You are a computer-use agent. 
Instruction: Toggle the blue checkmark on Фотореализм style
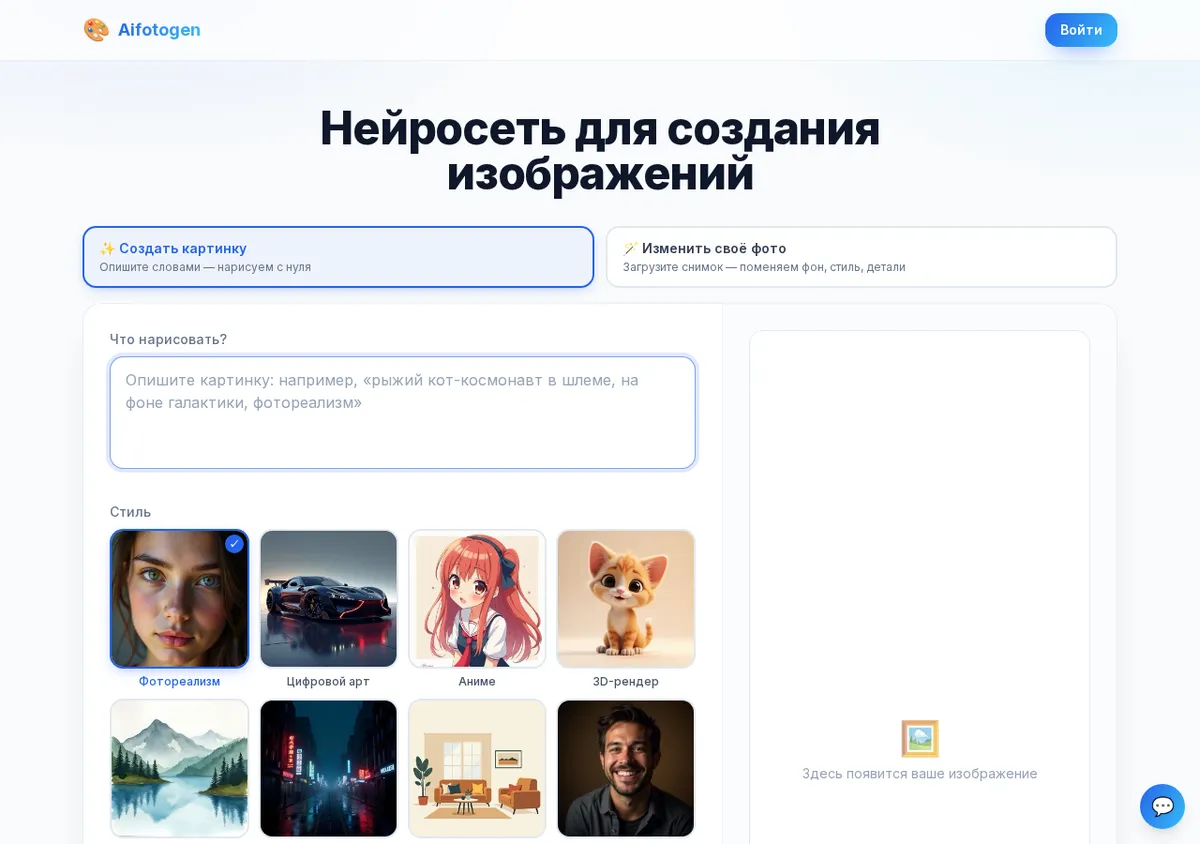(x=234, y=544)
